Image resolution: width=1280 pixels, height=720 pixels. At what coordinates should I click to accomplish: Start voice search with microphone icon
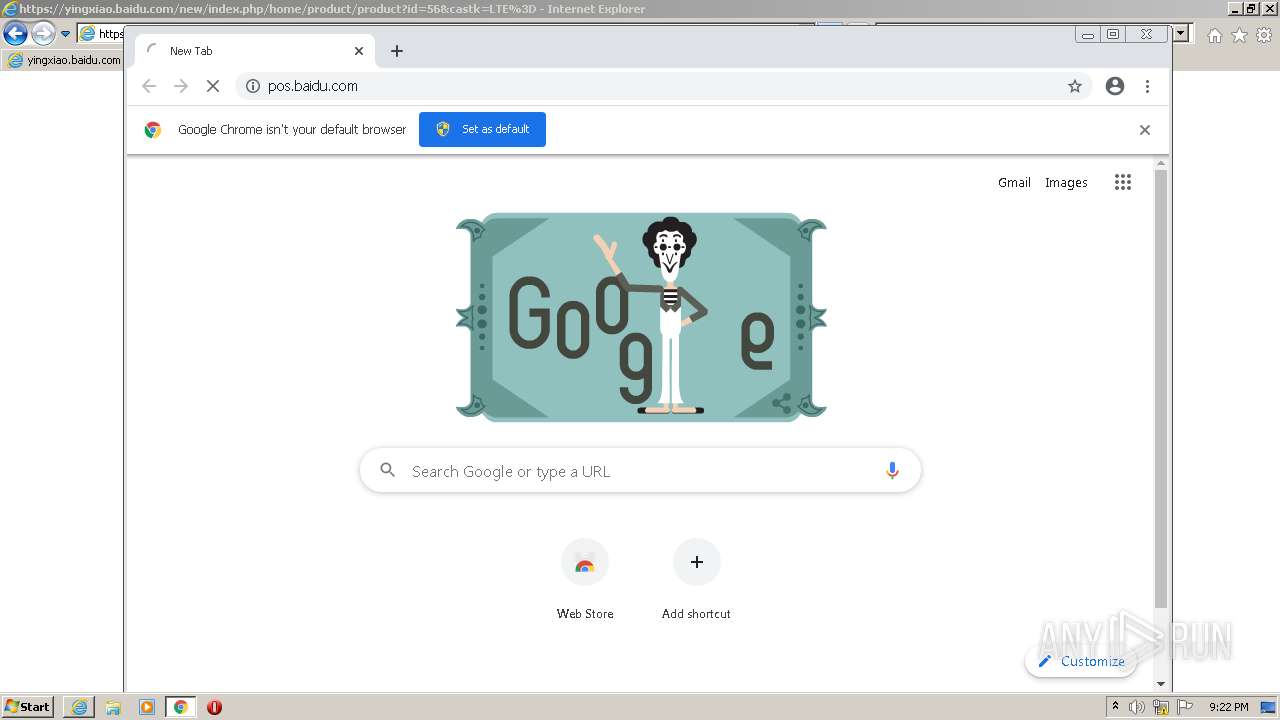click(x=892, y=471)
